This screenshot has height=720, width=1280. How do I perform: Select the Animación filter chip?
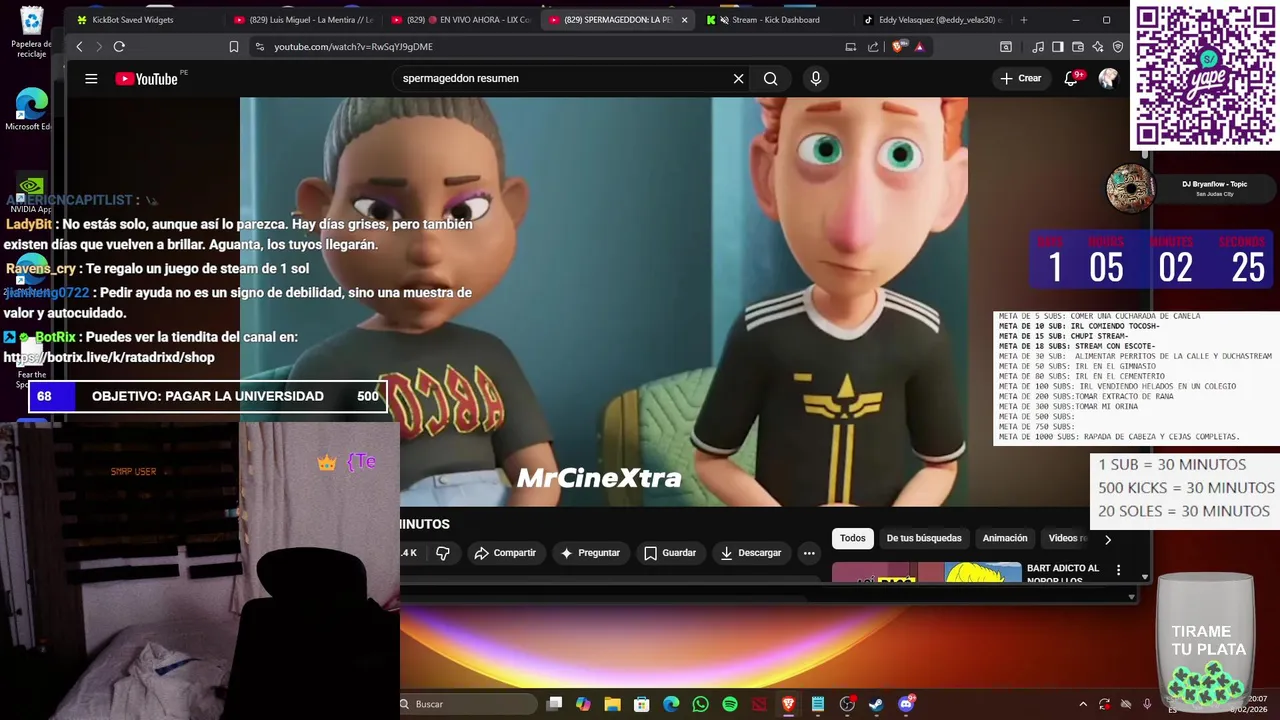[1005, 538]
